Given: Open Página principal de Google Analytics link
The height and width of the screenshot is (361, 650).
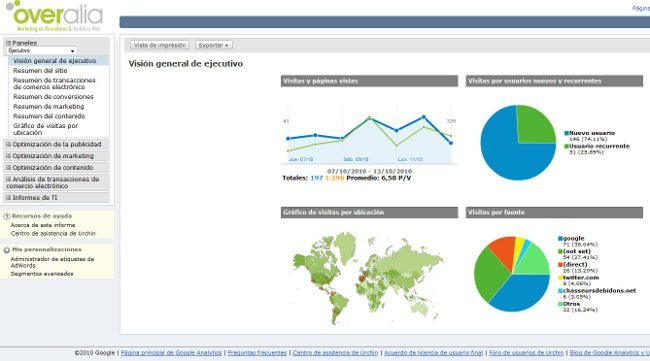Looking at the screenshot, I should click(171, 353).
